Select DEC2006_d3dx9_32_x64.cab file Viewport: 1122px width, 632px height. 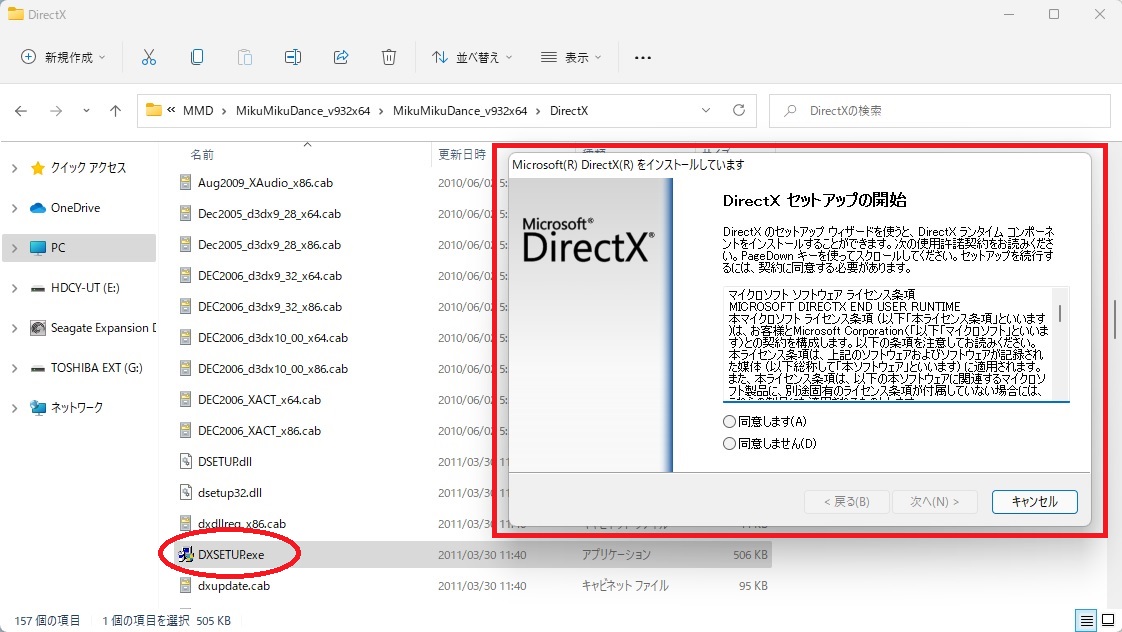point(270,276)
